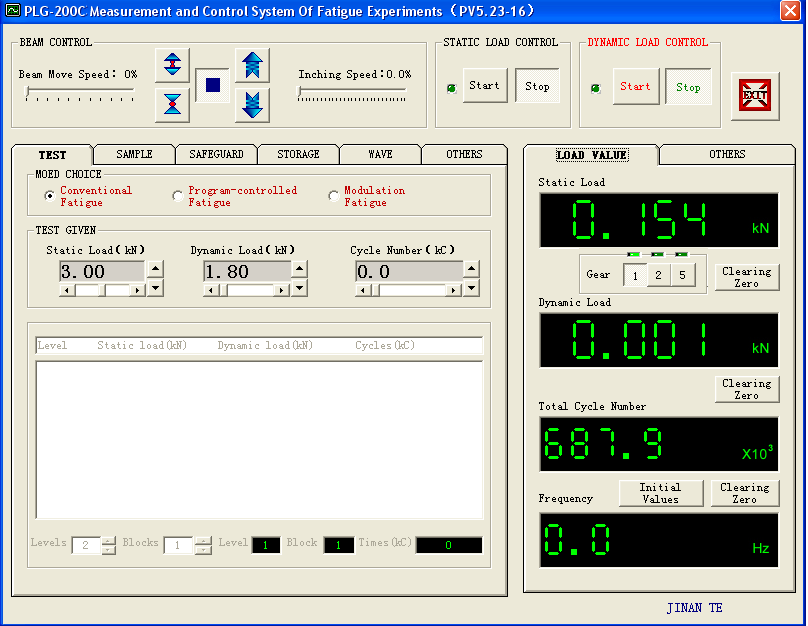Click the Static Load value field

(101, 271)
